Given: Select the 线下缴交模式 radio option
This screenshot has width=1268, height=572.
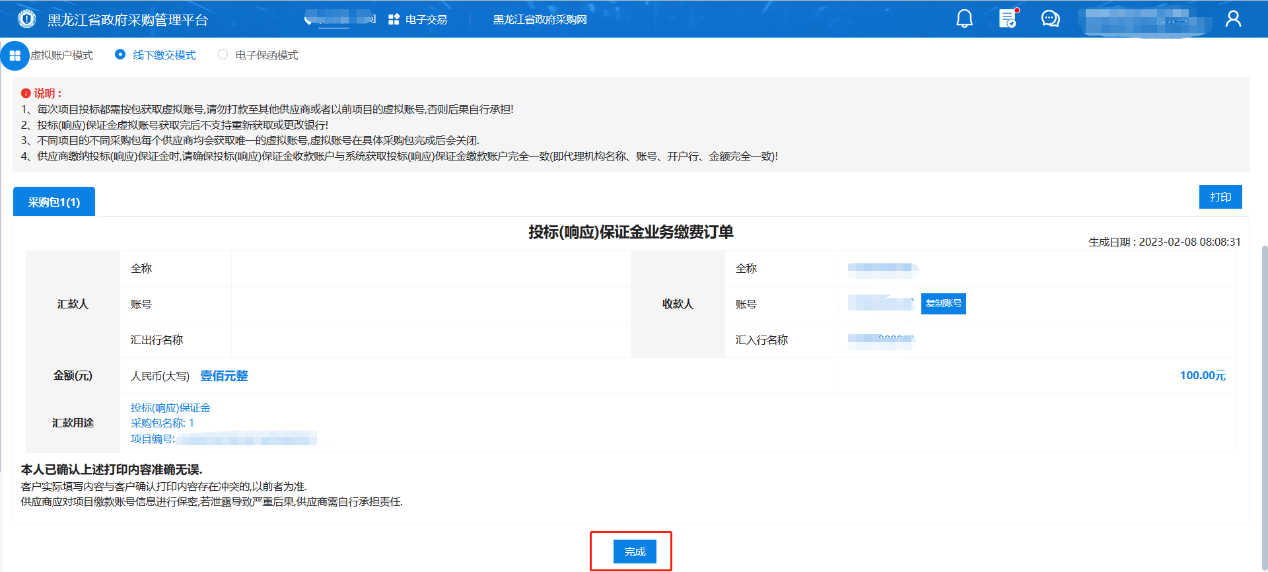Looking at the screenshot, I should [120, 55].
